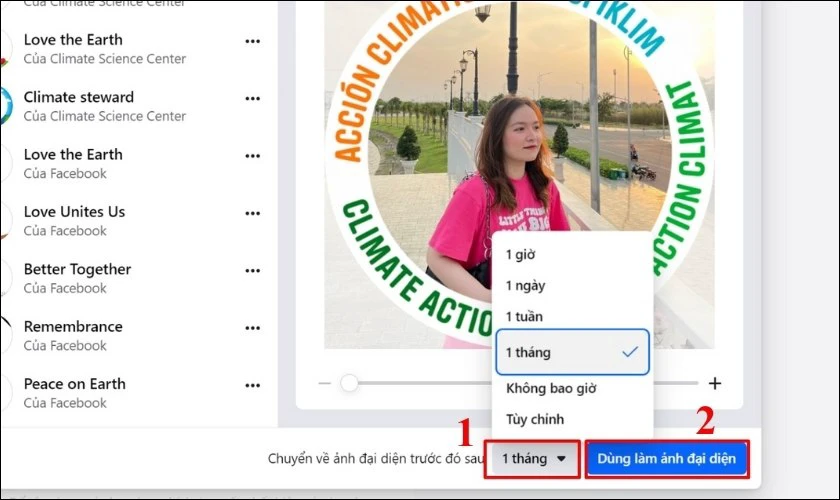The width and height of the screenshot is (840, 500).
Task: Click Dùng làm ảnh đại diện button
Action: tap(666, 459)
